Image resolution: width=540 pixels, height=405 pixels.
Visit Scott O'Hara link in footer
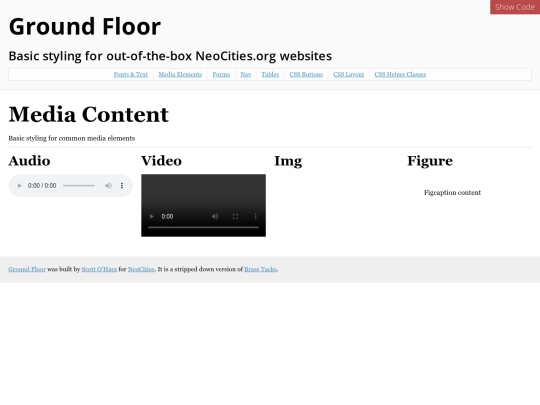click(x=99, y=269)
